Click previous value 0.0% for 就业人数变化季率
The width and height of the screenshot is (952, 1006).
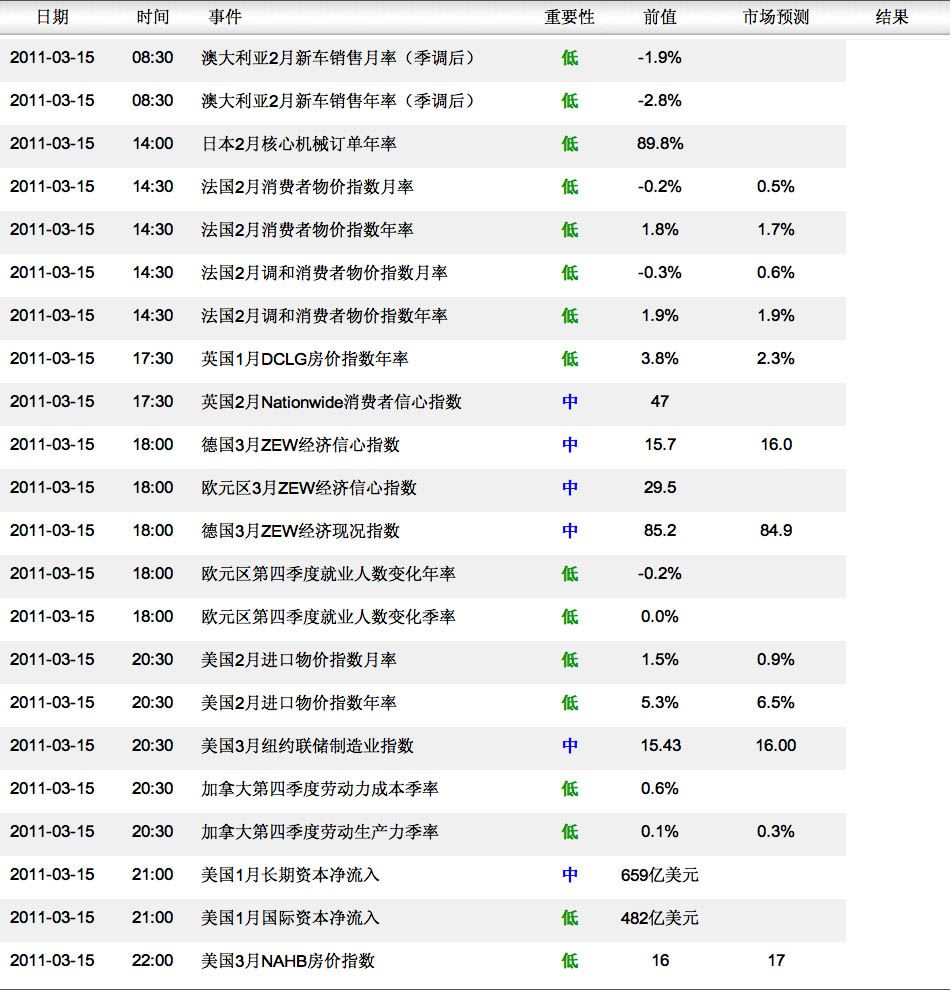(x=659, y=617)
